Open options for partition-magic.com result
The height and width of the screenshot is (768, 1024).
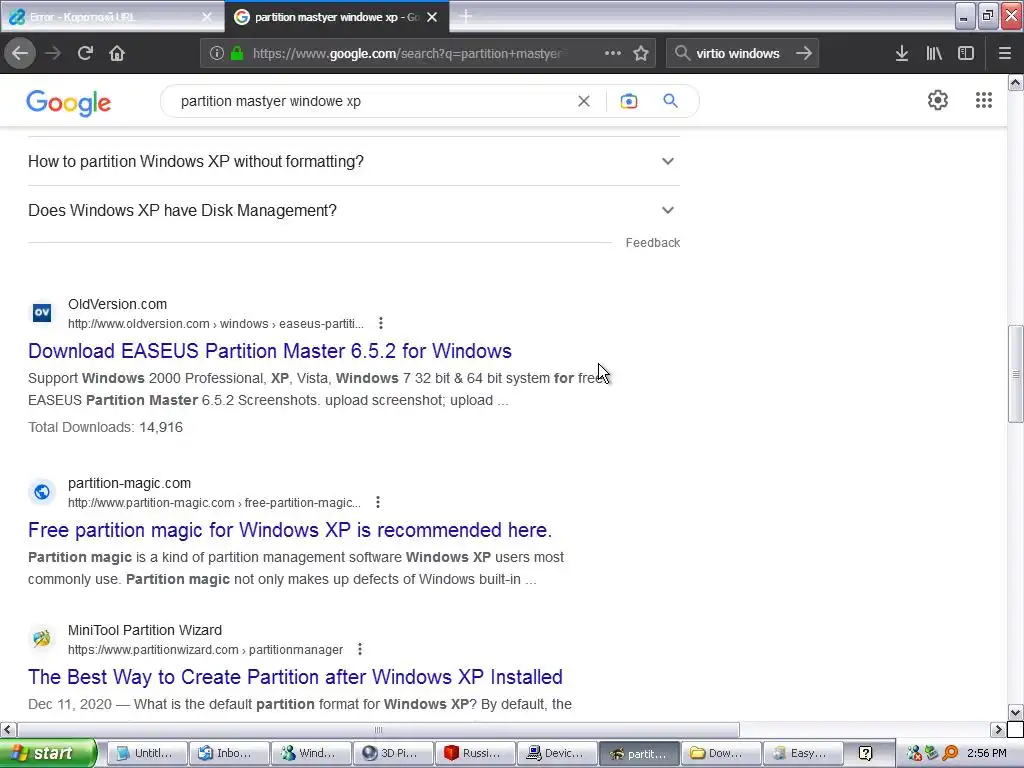click(x=377, y=502)
